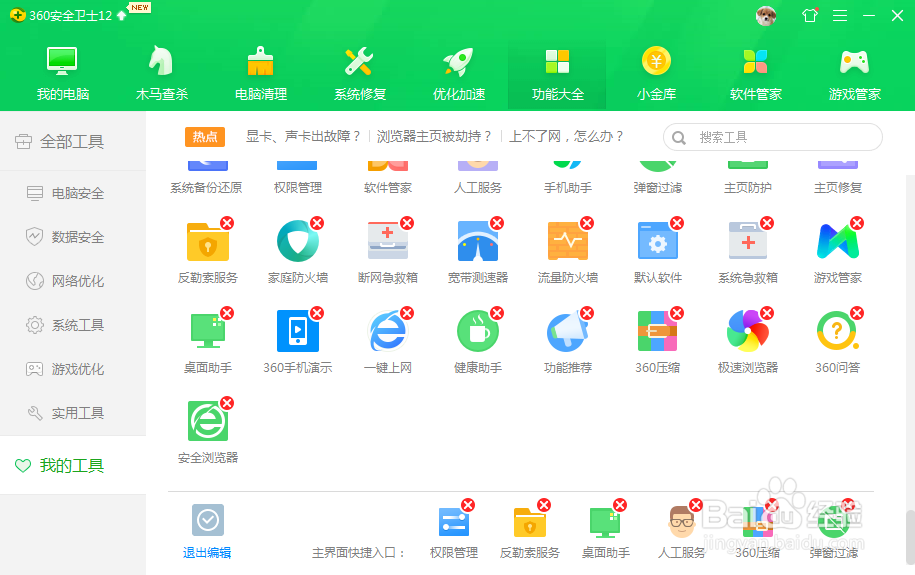Select 网络优化 category in sidebar
The height and width of the screenshot is (575, 915).
point(73,281)
